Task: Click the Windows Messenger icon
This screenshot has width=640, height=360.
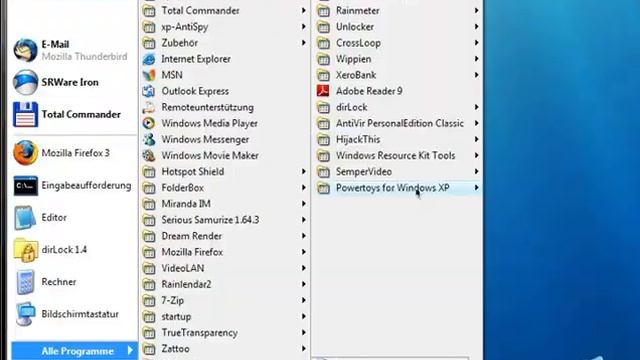Action: click(149, 140)
